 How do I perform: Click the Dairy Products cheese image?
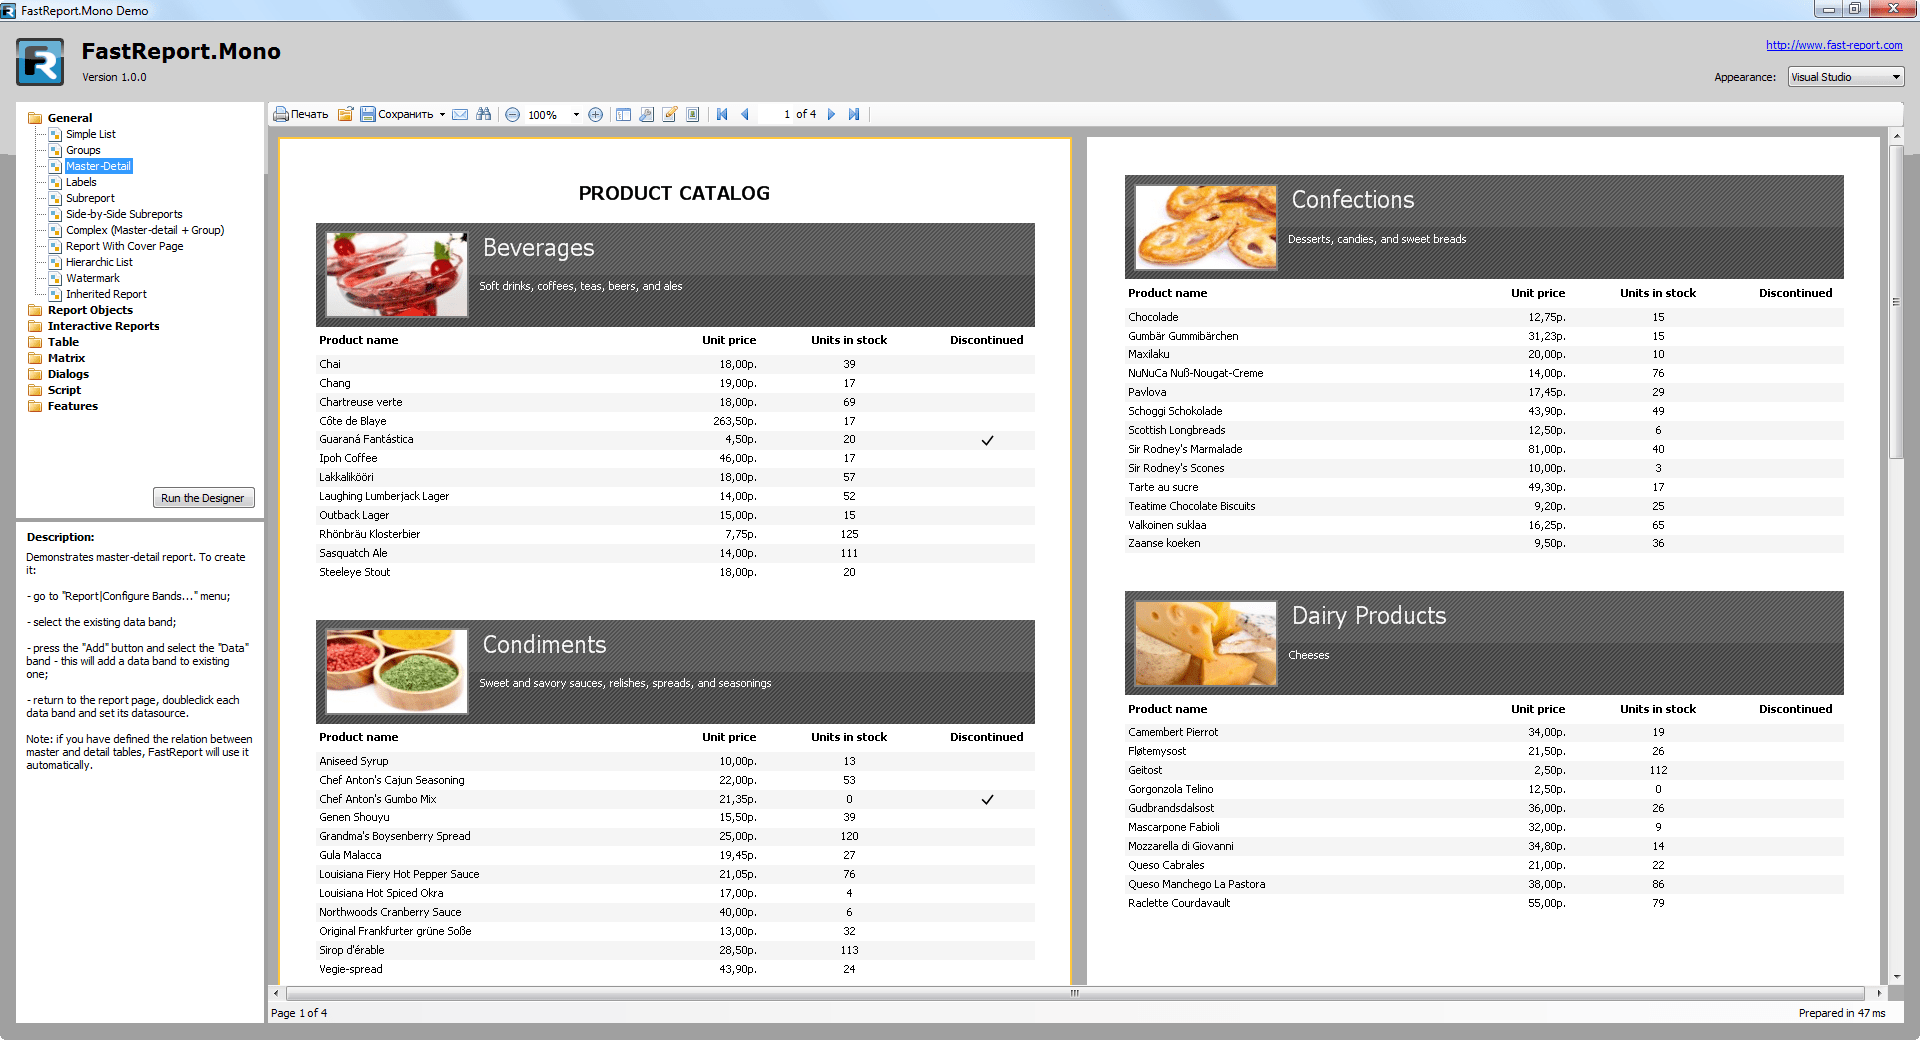pyautogui.click(x=1206, y=643)
